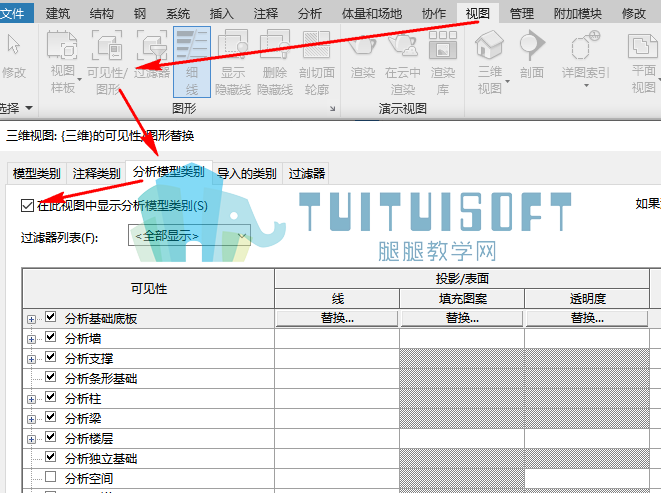Click the 可见性 column header

(x=148, y=288)
